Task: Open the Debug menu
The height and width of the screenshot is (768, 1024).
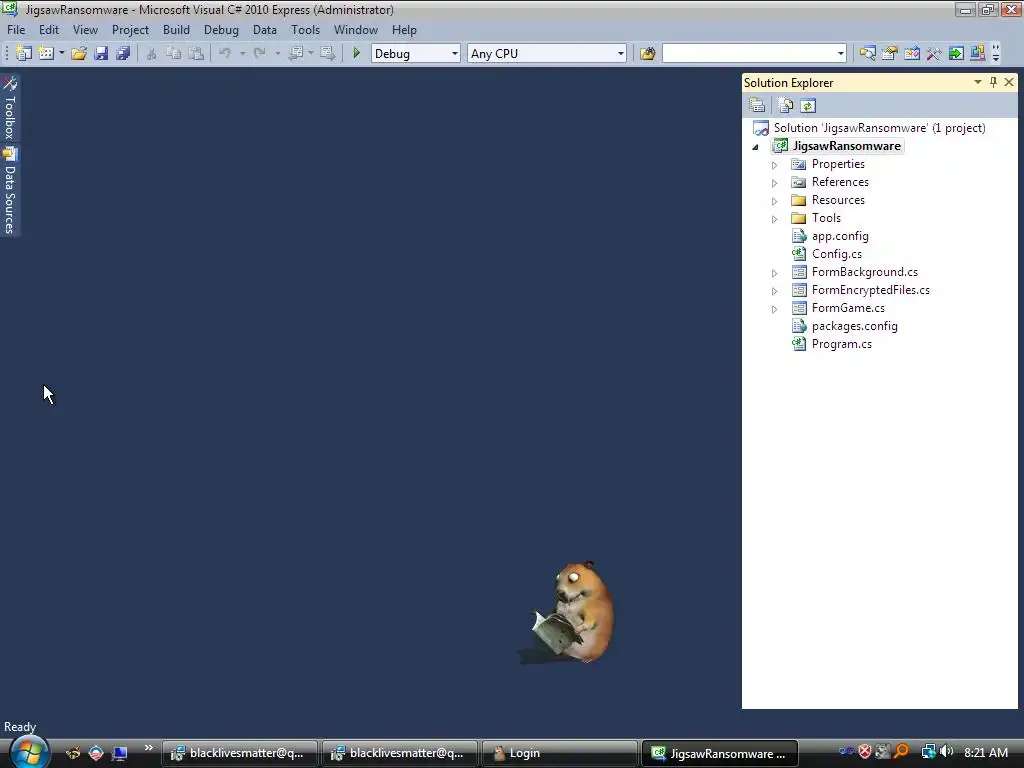Action: click(x=221, y=30)
